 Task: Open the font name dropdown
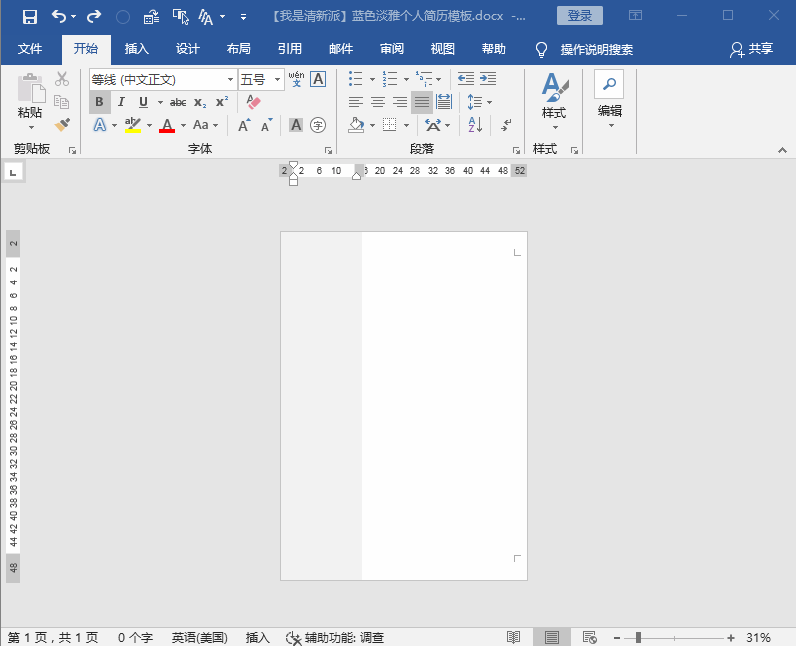point(230,80)
